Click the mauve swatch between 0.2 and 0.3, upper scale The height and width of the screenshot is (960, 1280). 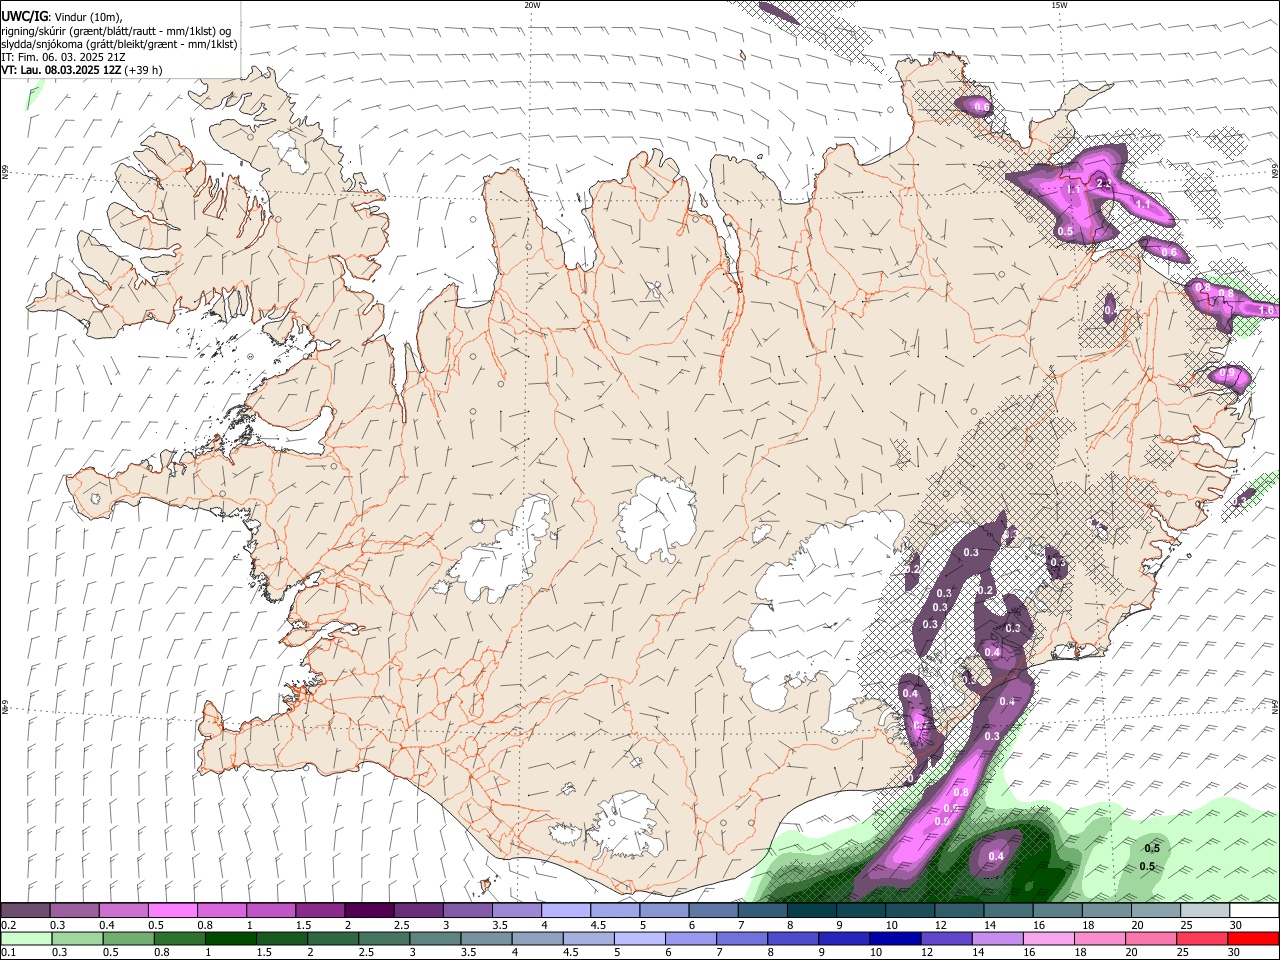tap(25, 911)
